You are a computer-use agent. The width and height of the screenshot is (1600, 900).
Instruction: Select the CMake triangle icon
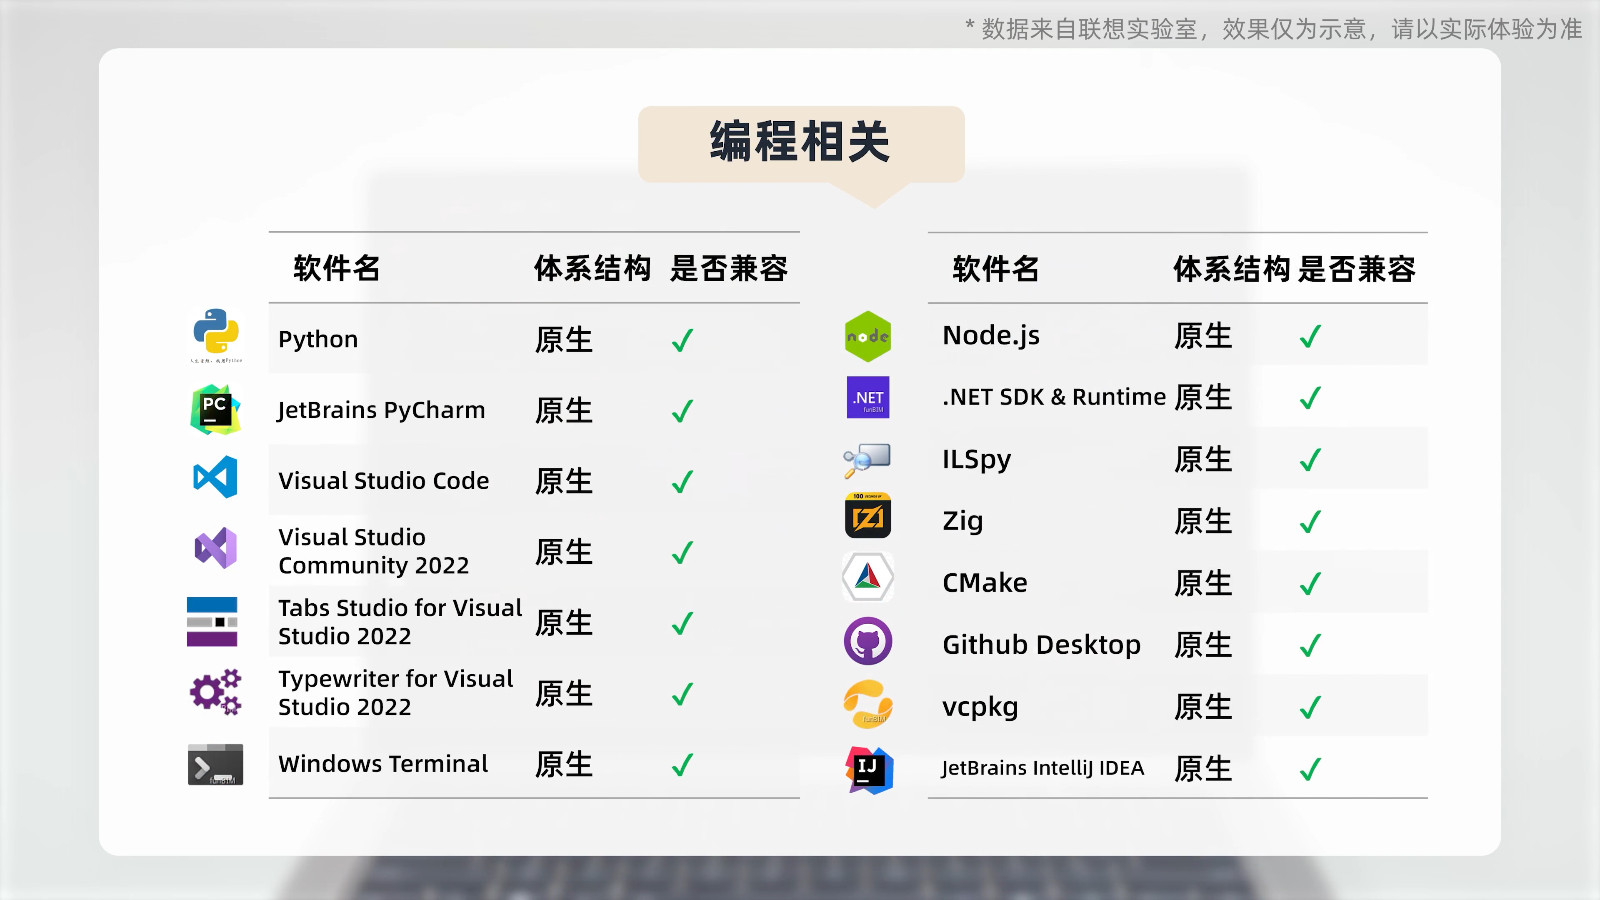tap(868, 577)
